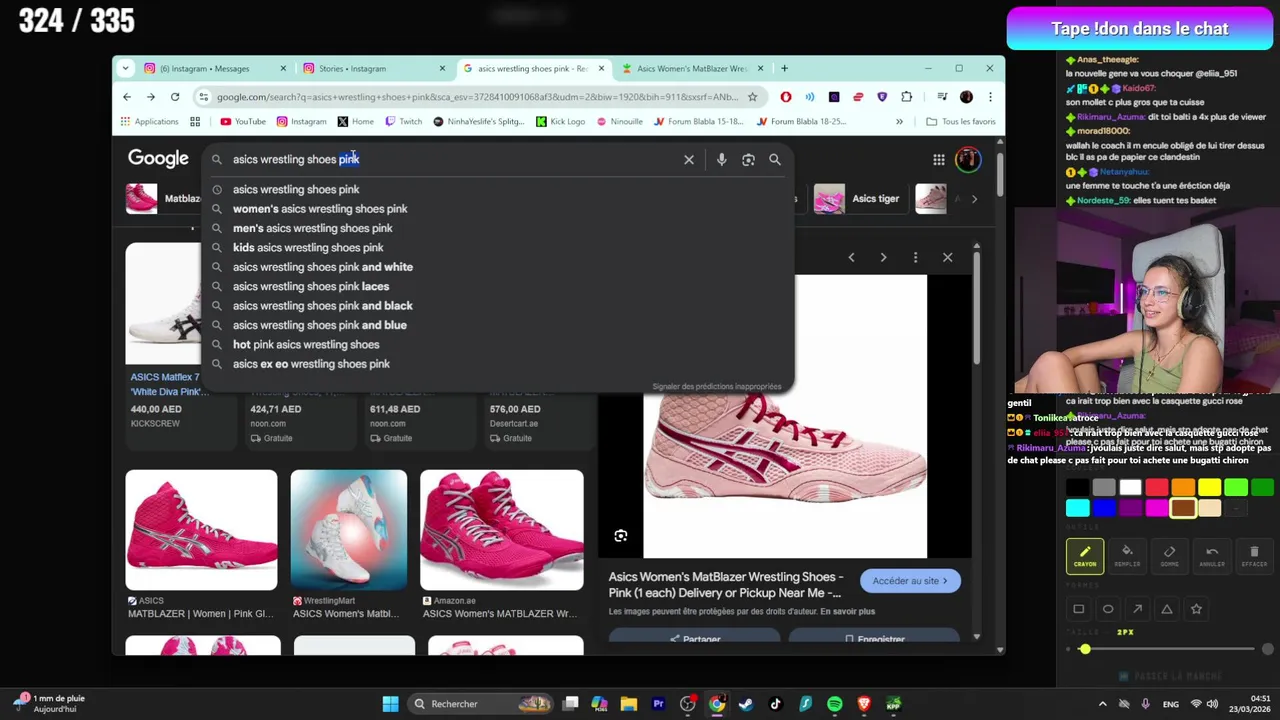Click the brush size slider handle
Viewport: 1280px width, 720px height.
(x=1085, y=650)
